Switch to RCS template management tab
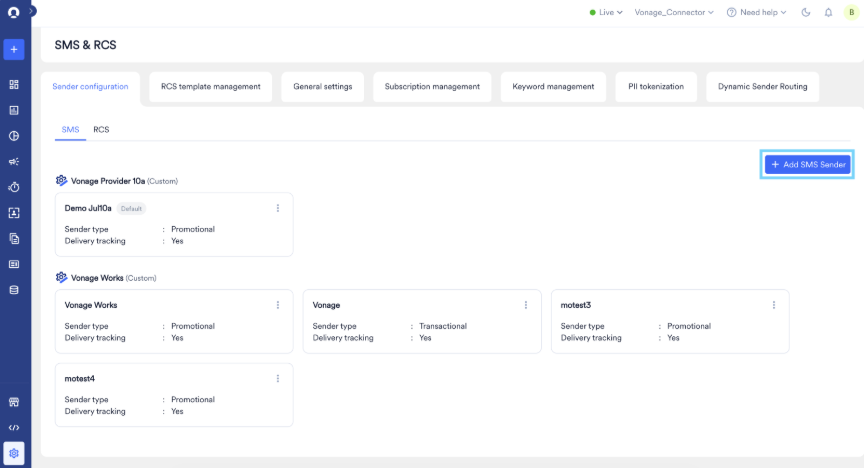The width and height of the screenshot is (864, 468). [210, 87]
